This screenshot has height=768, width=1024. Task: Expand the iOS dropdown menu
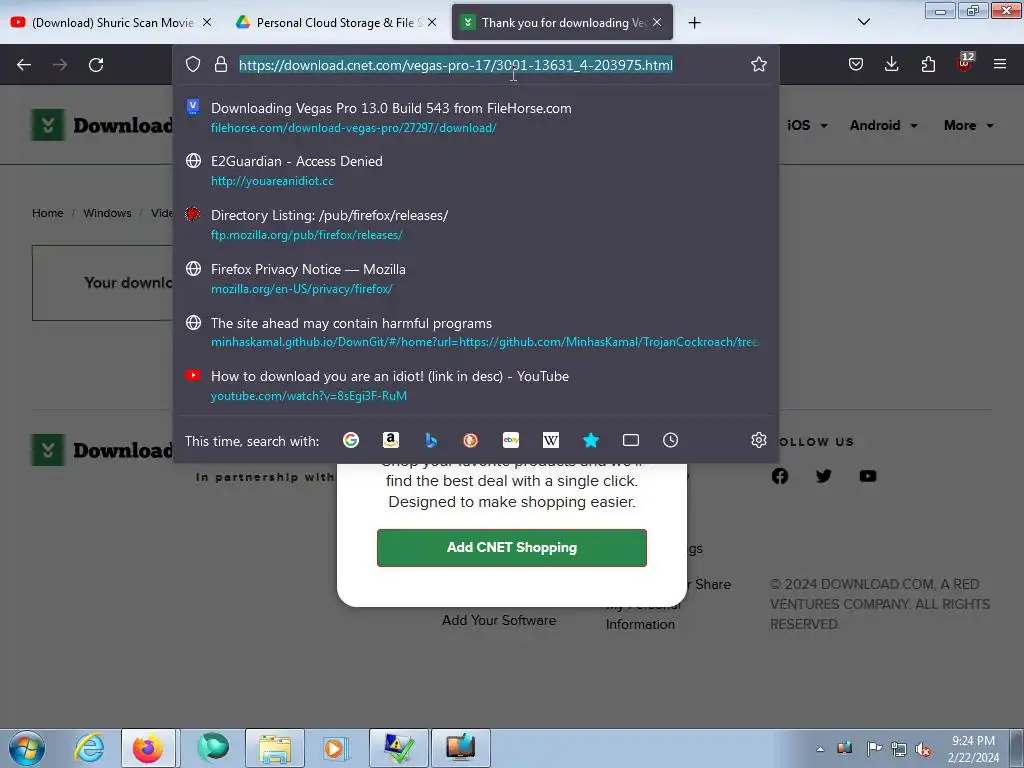[x=807, y=125]
